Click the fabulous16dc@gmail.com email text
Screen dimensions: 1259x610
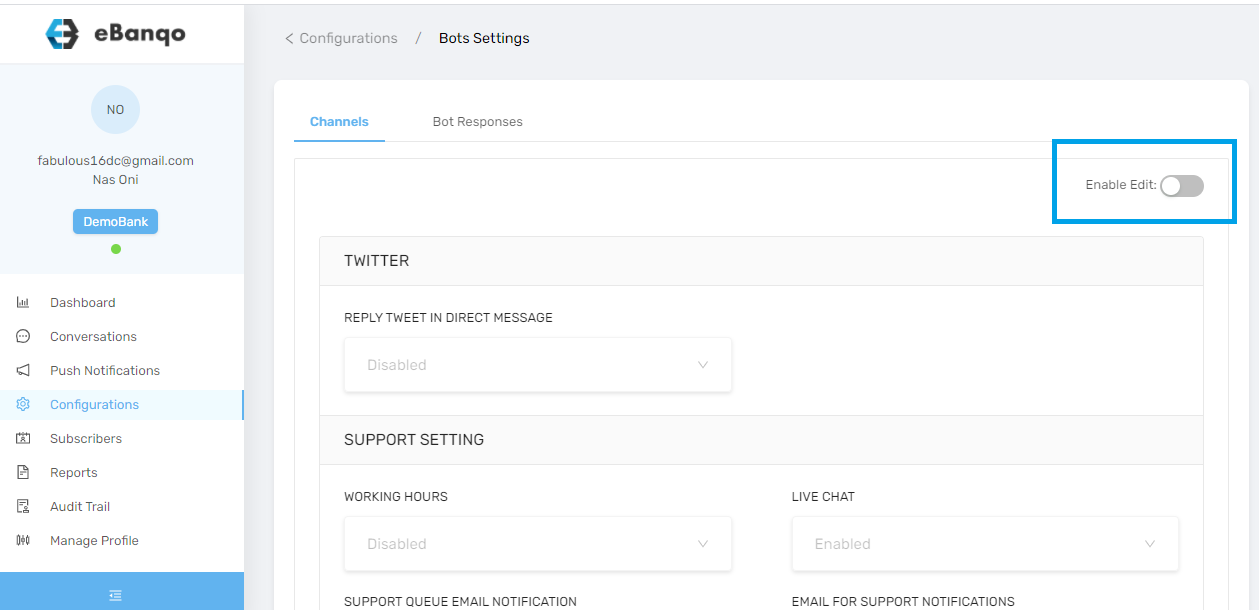click(x=116, y=160)
